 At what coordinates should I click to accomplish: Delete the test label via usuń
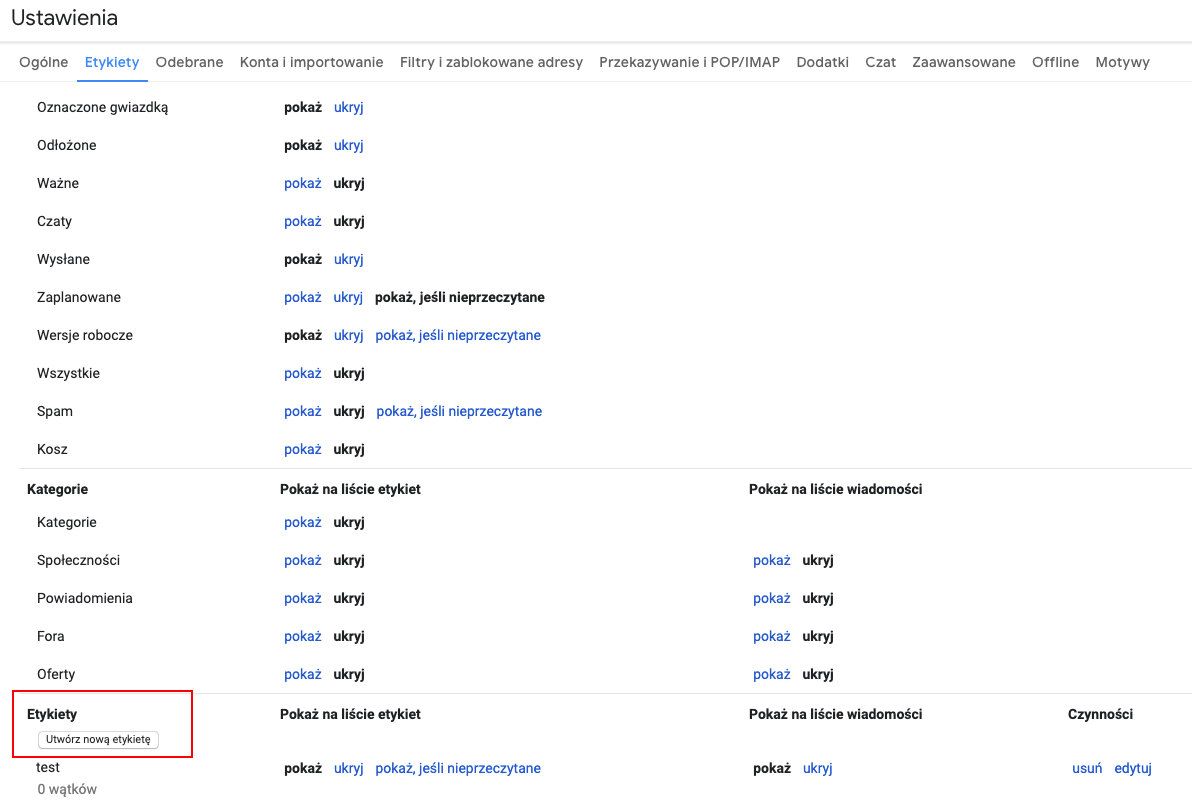point(1086,768)
